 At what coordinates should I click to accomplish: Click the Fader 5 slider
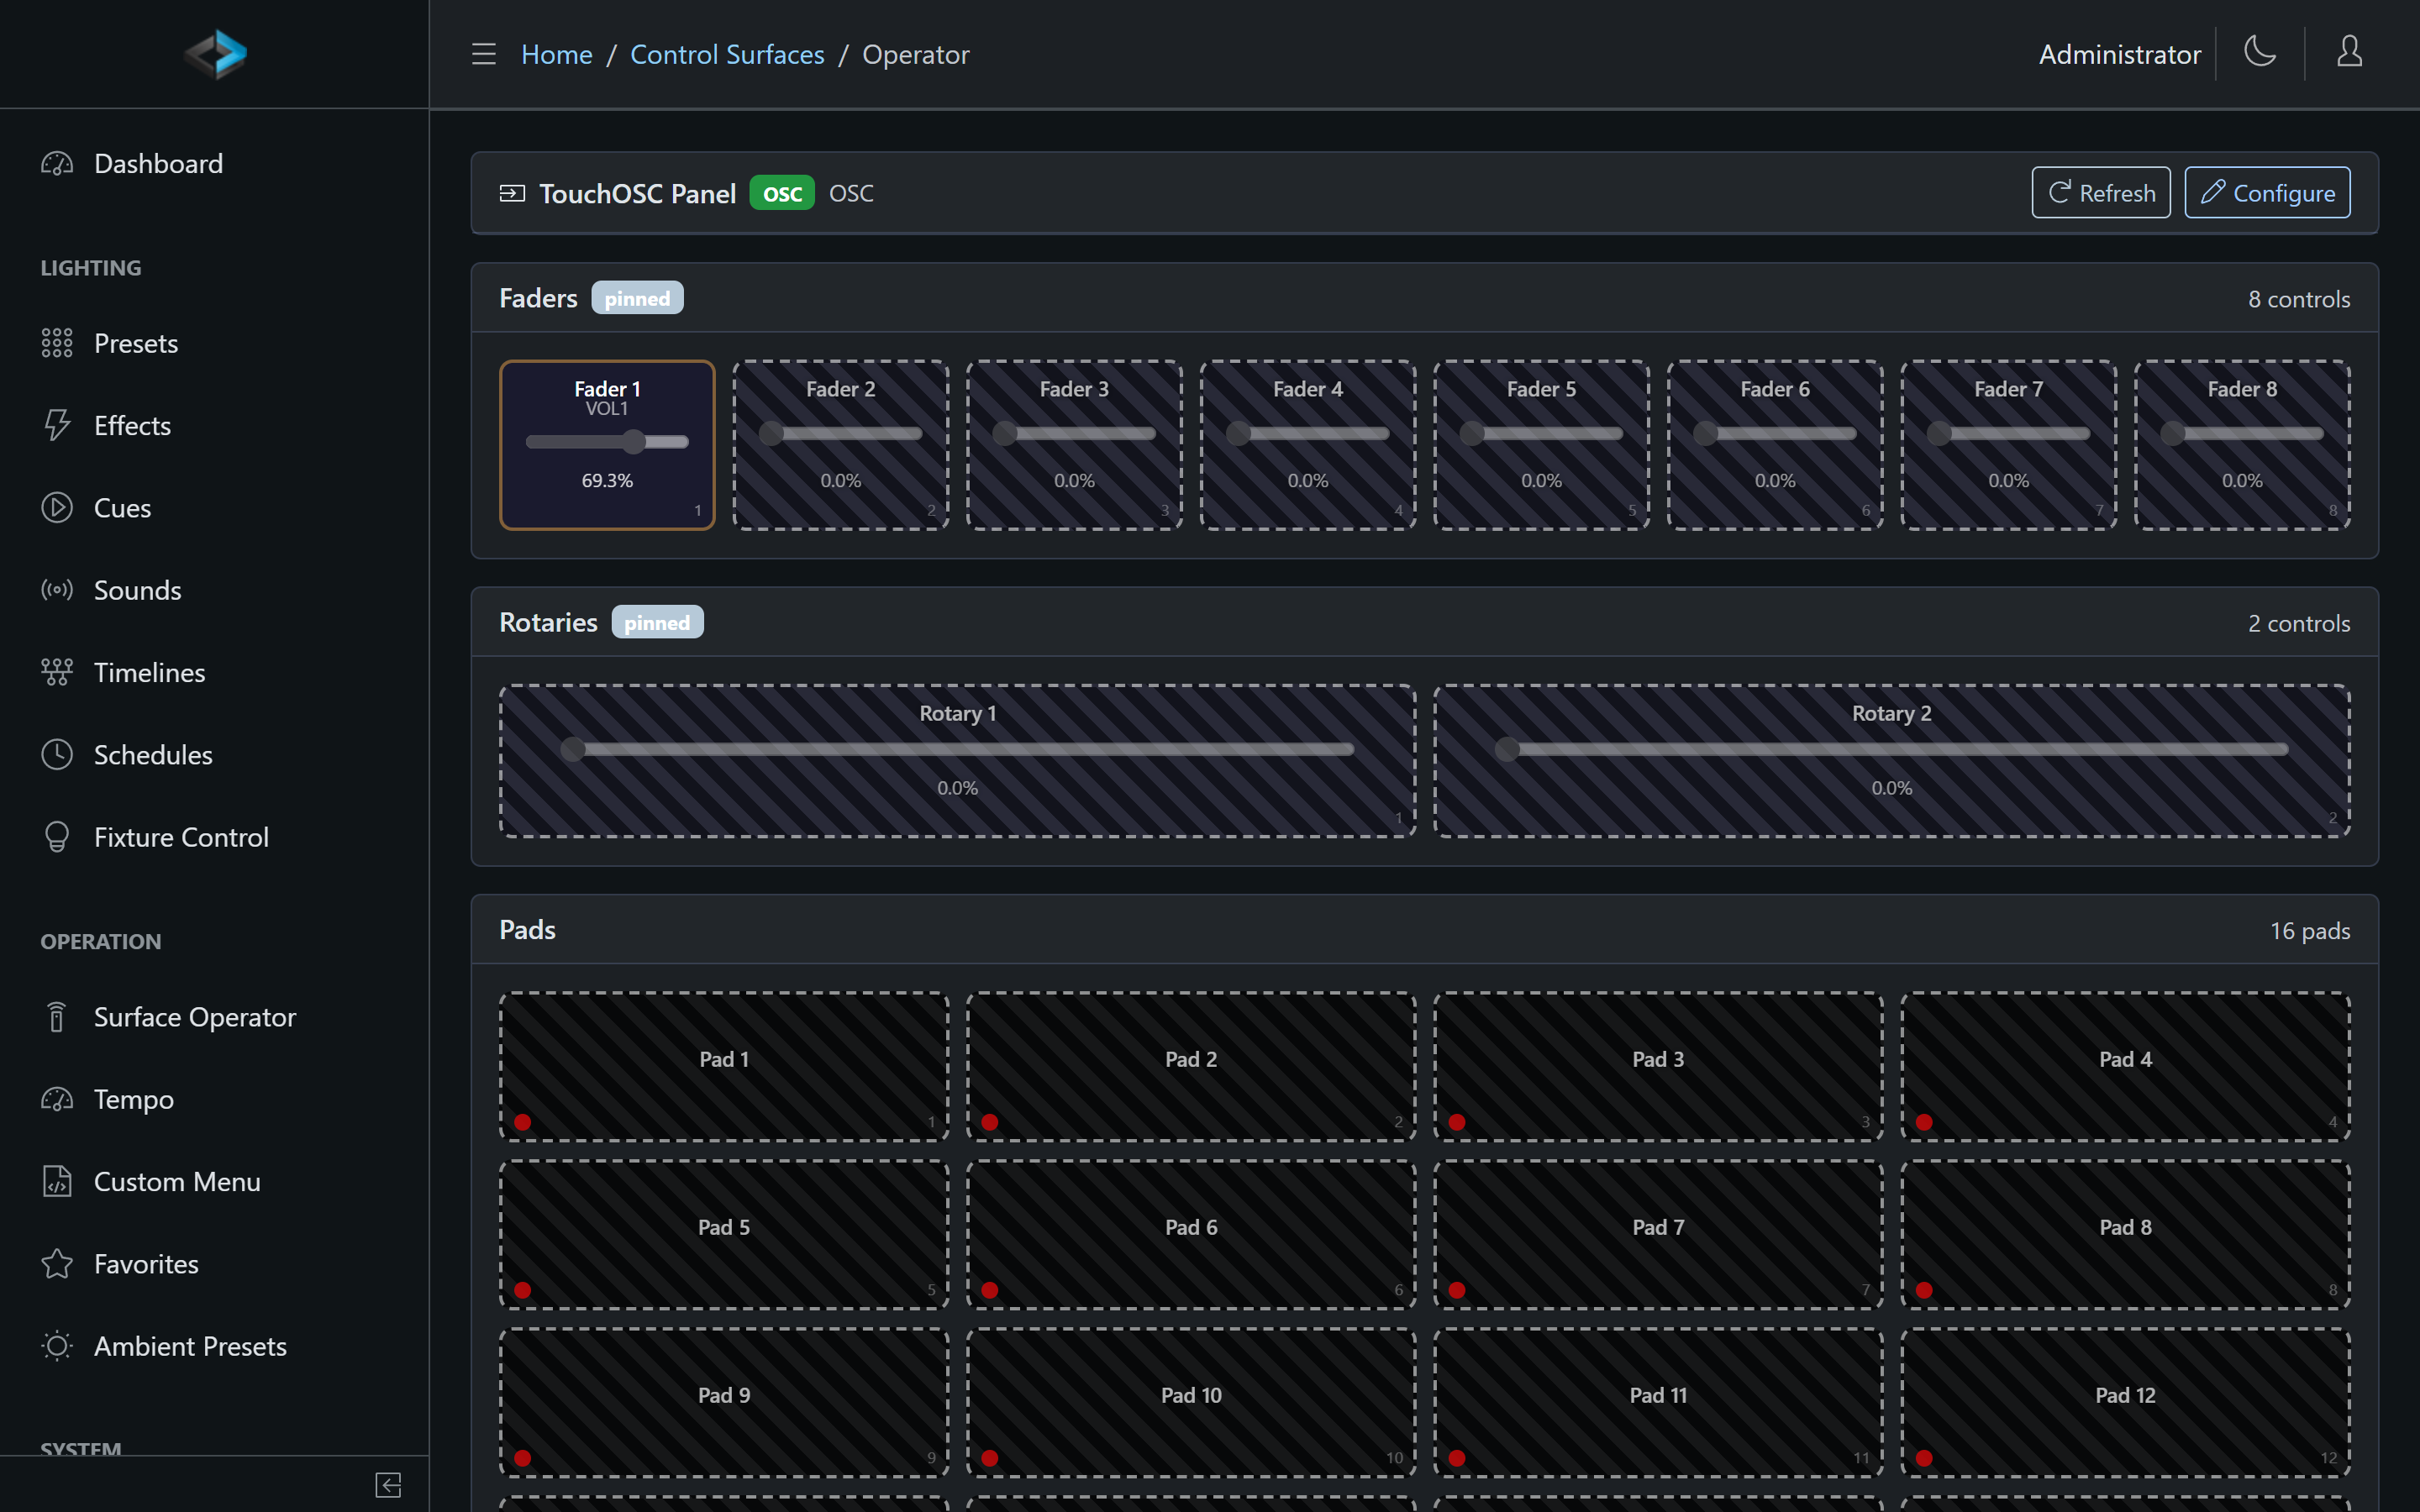[1541, 434]
